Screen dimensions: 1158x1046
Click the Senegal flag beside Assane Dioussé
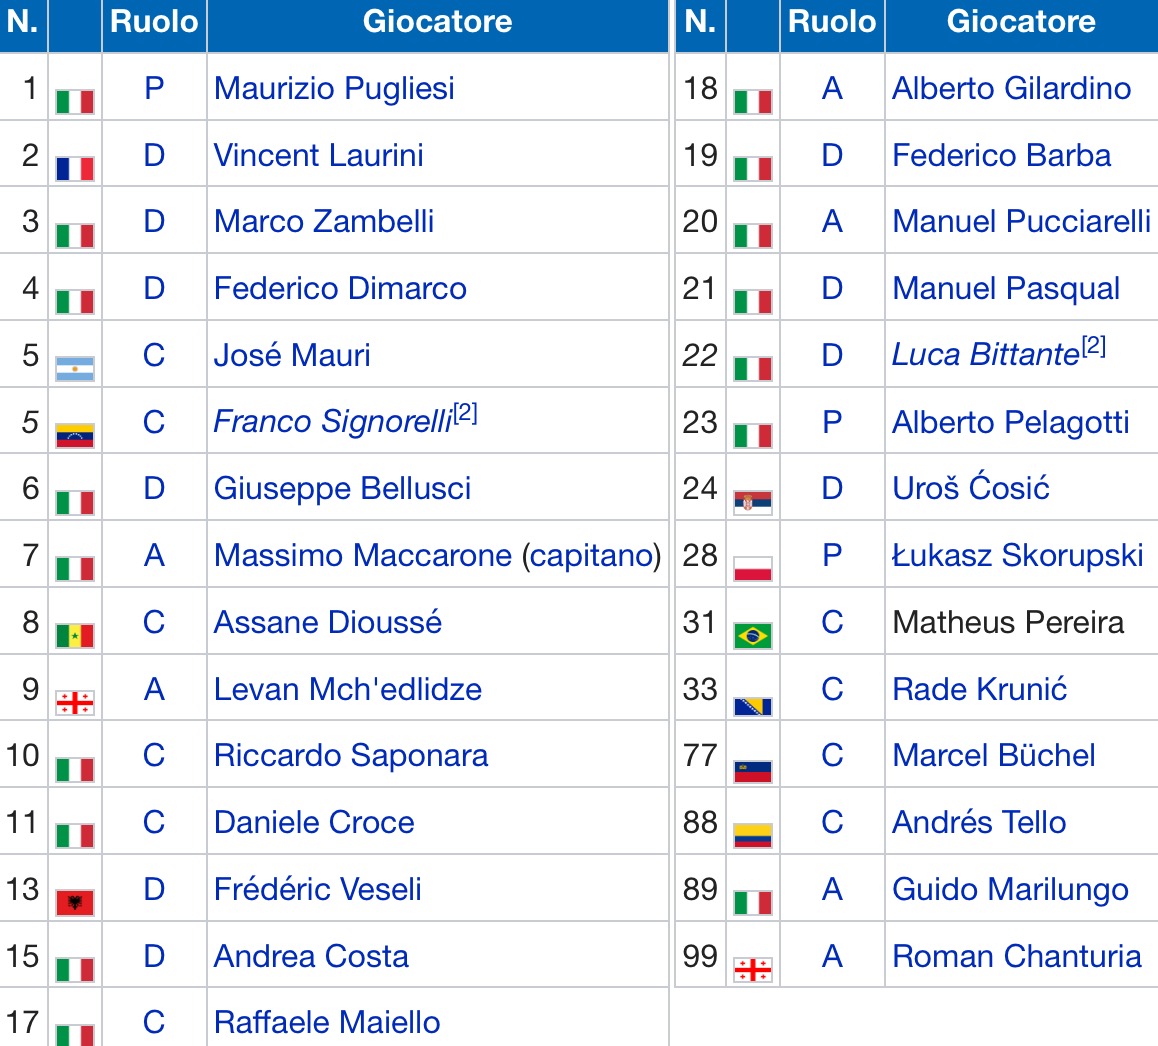tap(75, 635)
